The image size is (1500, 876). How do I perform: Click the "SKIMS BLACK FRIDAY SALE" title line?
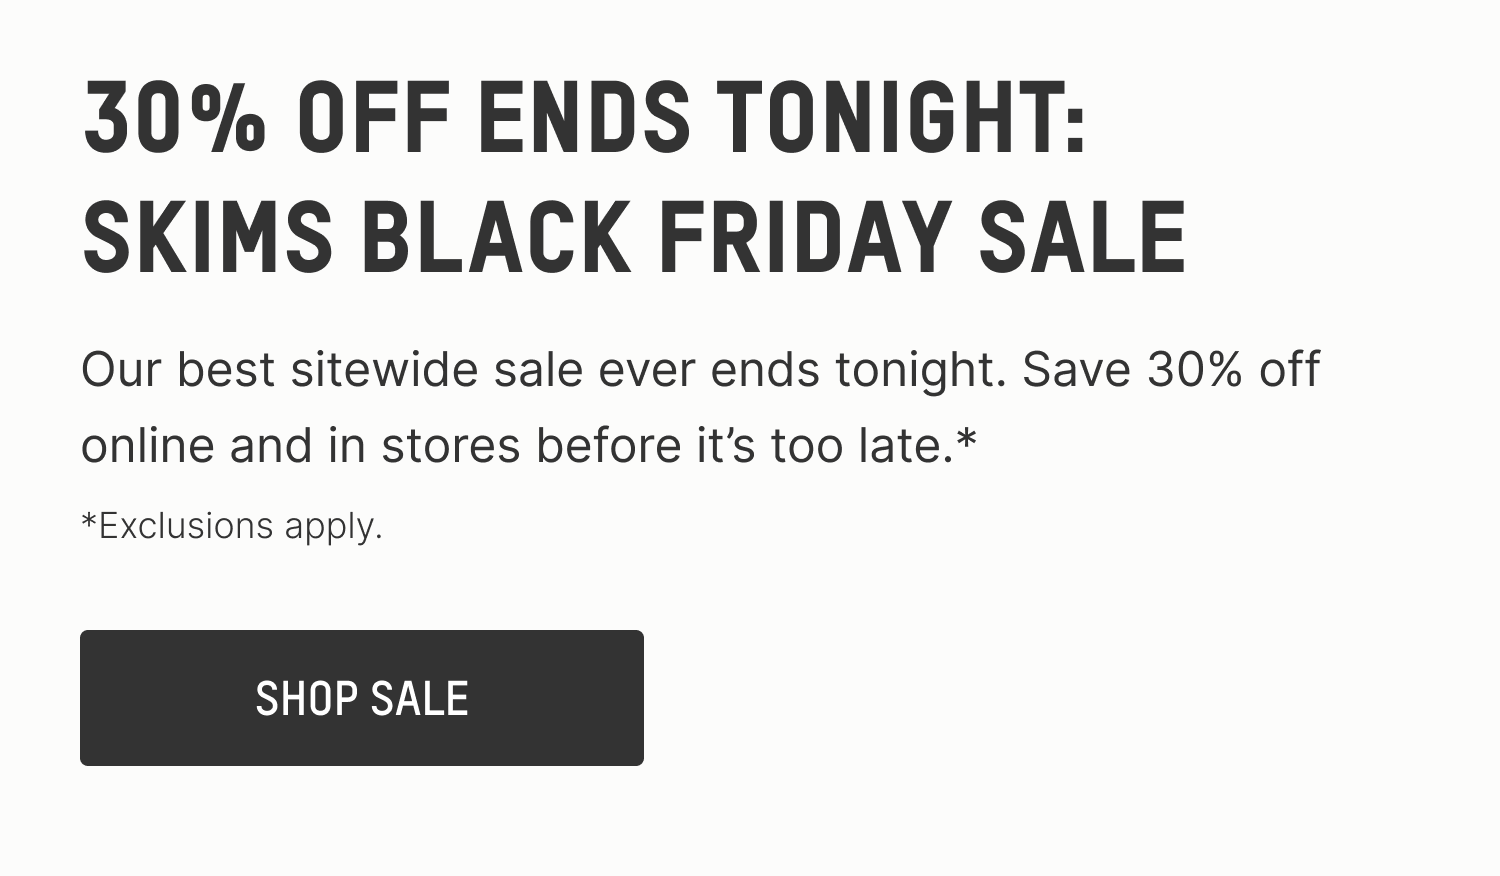click(x=633, y=237)
